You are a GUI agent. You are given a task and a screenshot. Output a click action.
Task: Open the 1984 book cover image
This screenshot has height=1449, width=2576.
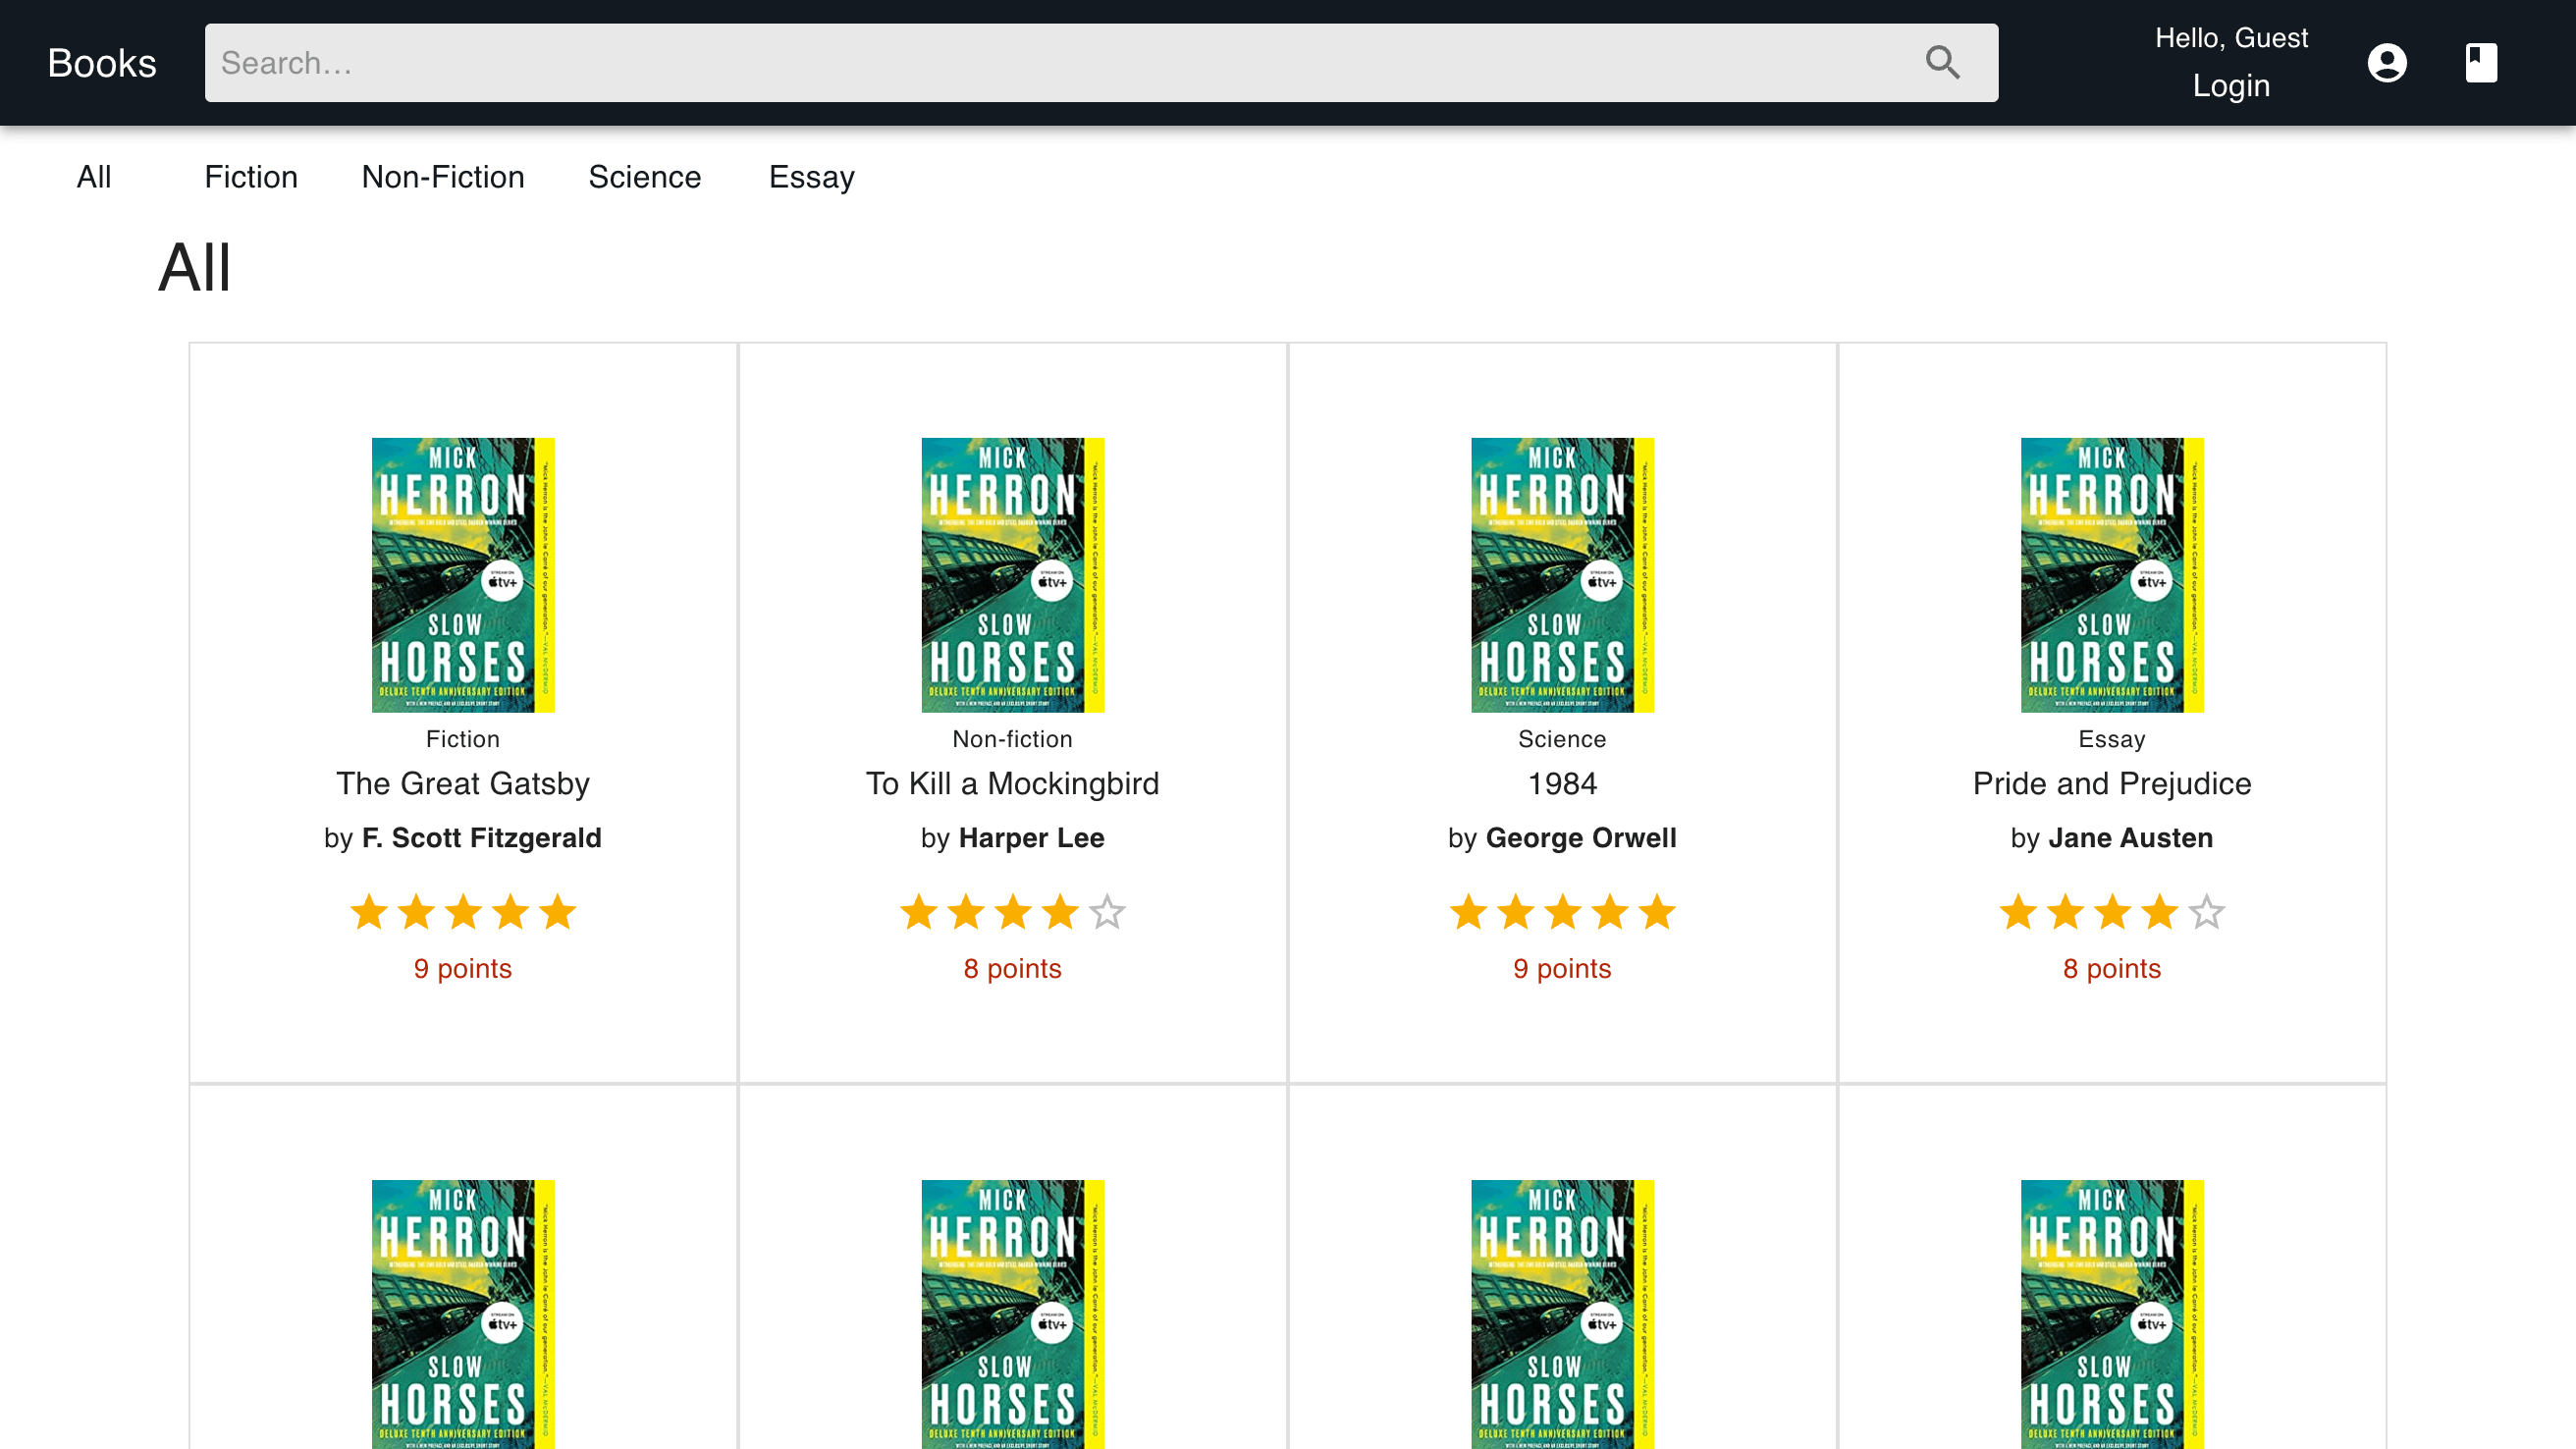1562,576
